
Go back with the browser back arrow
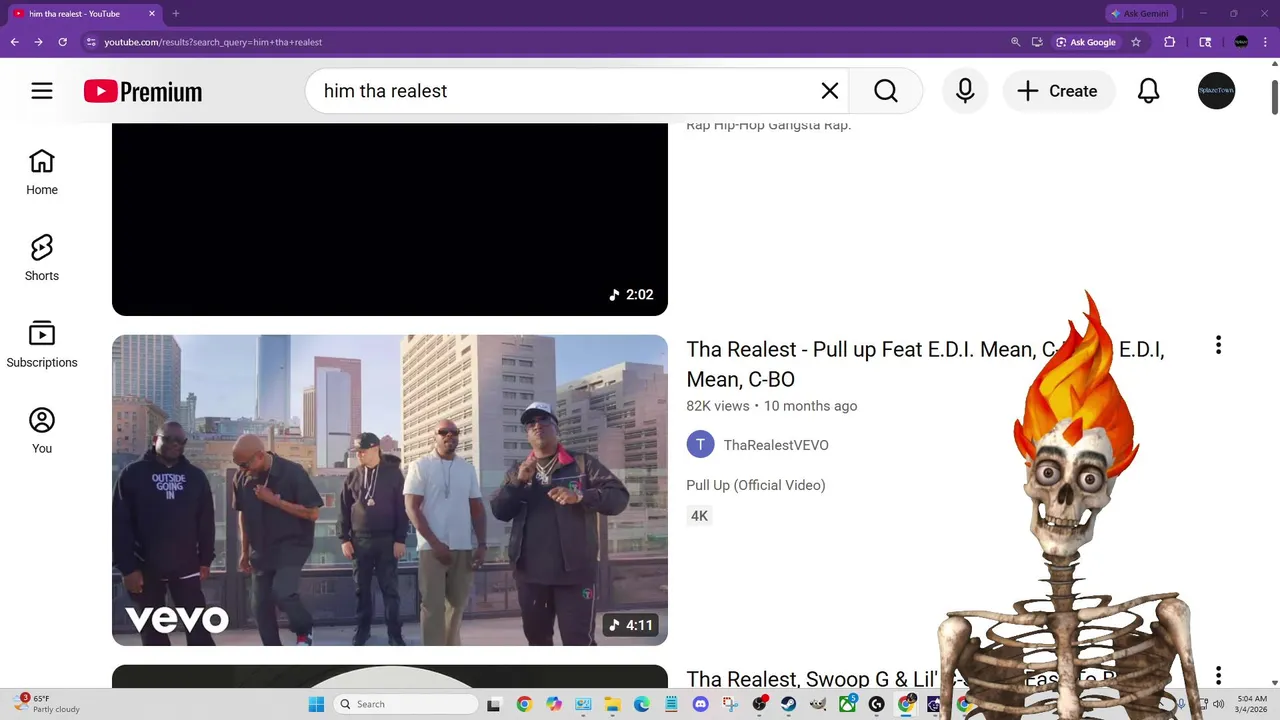point(14,42)
